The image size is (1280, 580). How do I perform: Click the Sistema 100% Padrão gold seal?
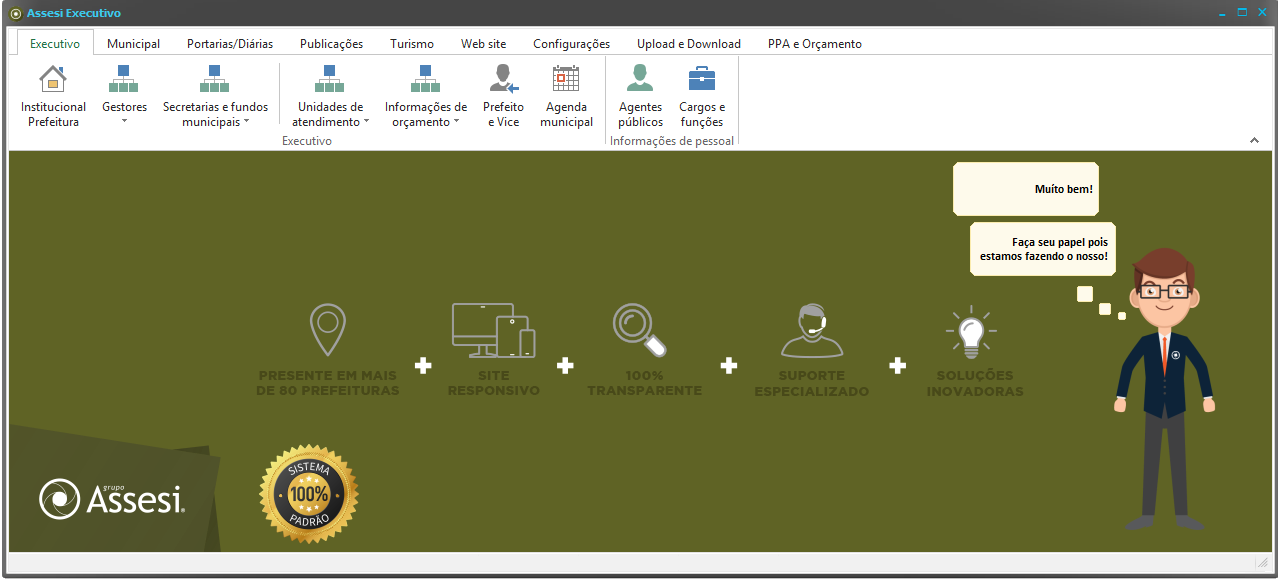[x=309, y=494]
